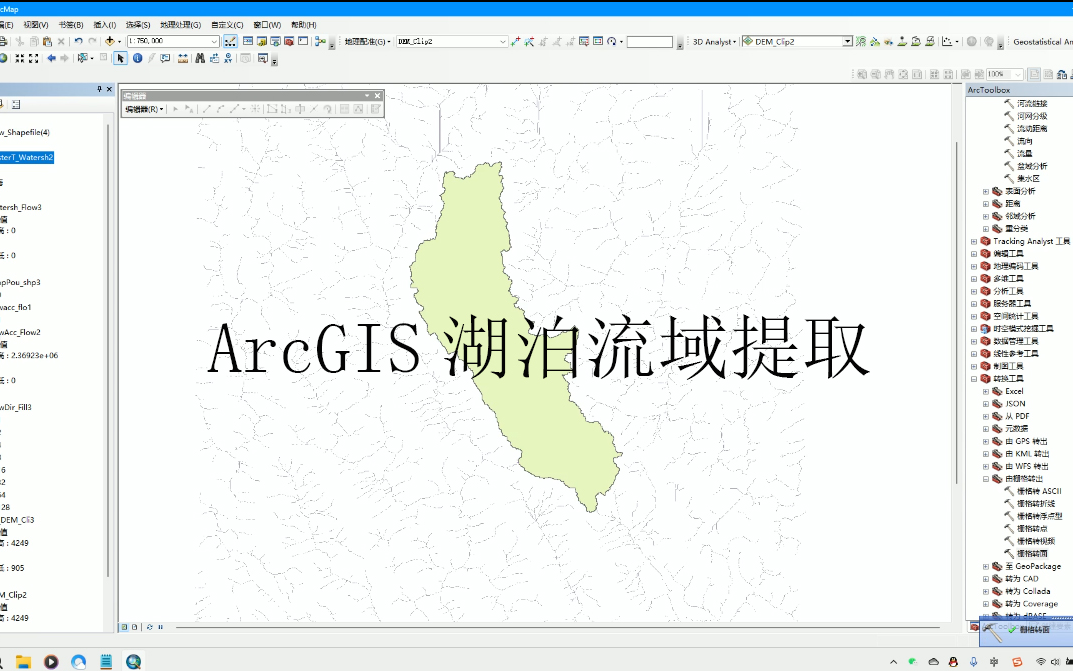Select the 栅格转面 tool in ArcToolbox
This screenshot has height=671, width=1073.
[x=1031, y=553]
